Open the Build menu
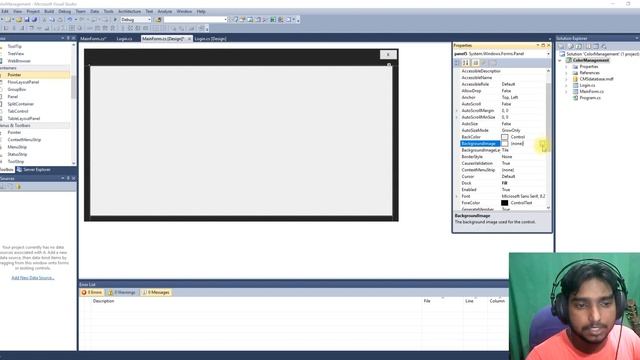This screenshot has width=640, height=360. click(x=49, y=11)
